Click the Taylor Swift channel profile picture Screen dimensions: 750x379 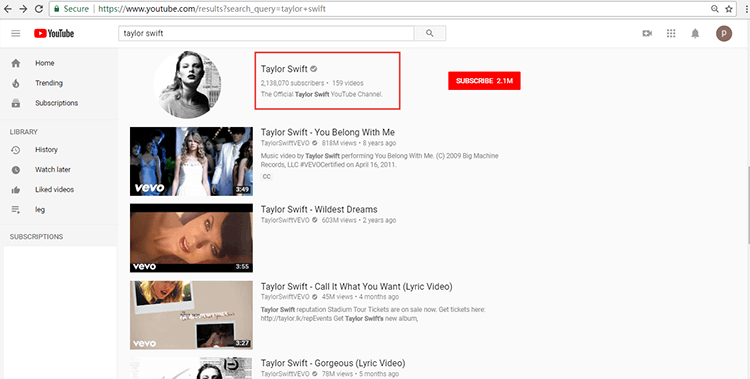(187, 84)
